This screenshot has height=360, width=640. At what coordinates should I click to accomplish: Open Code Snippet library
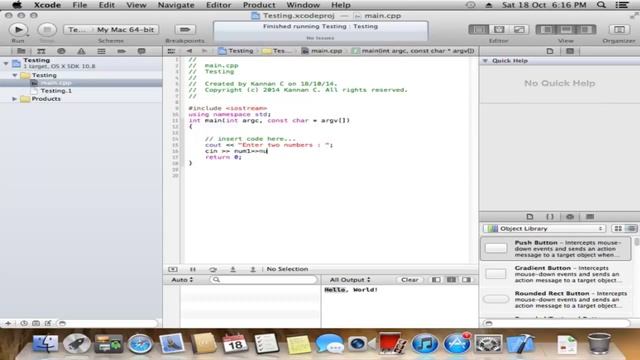click(x=550, y=217)
